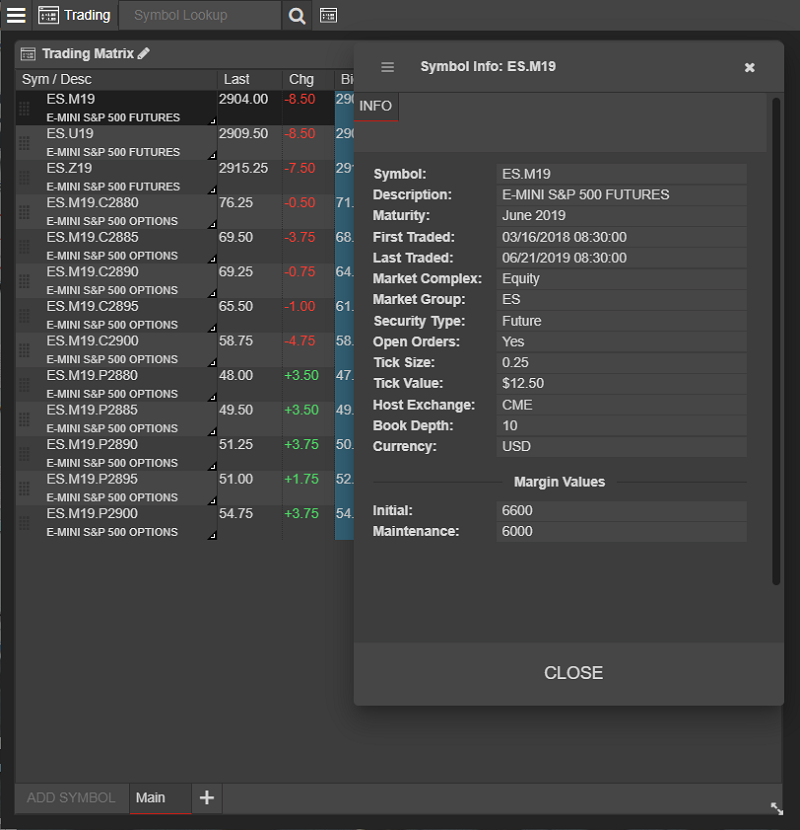The image size is (800, 830).
Task: Click drag handle of ES.U19 row
Action: 24,142
